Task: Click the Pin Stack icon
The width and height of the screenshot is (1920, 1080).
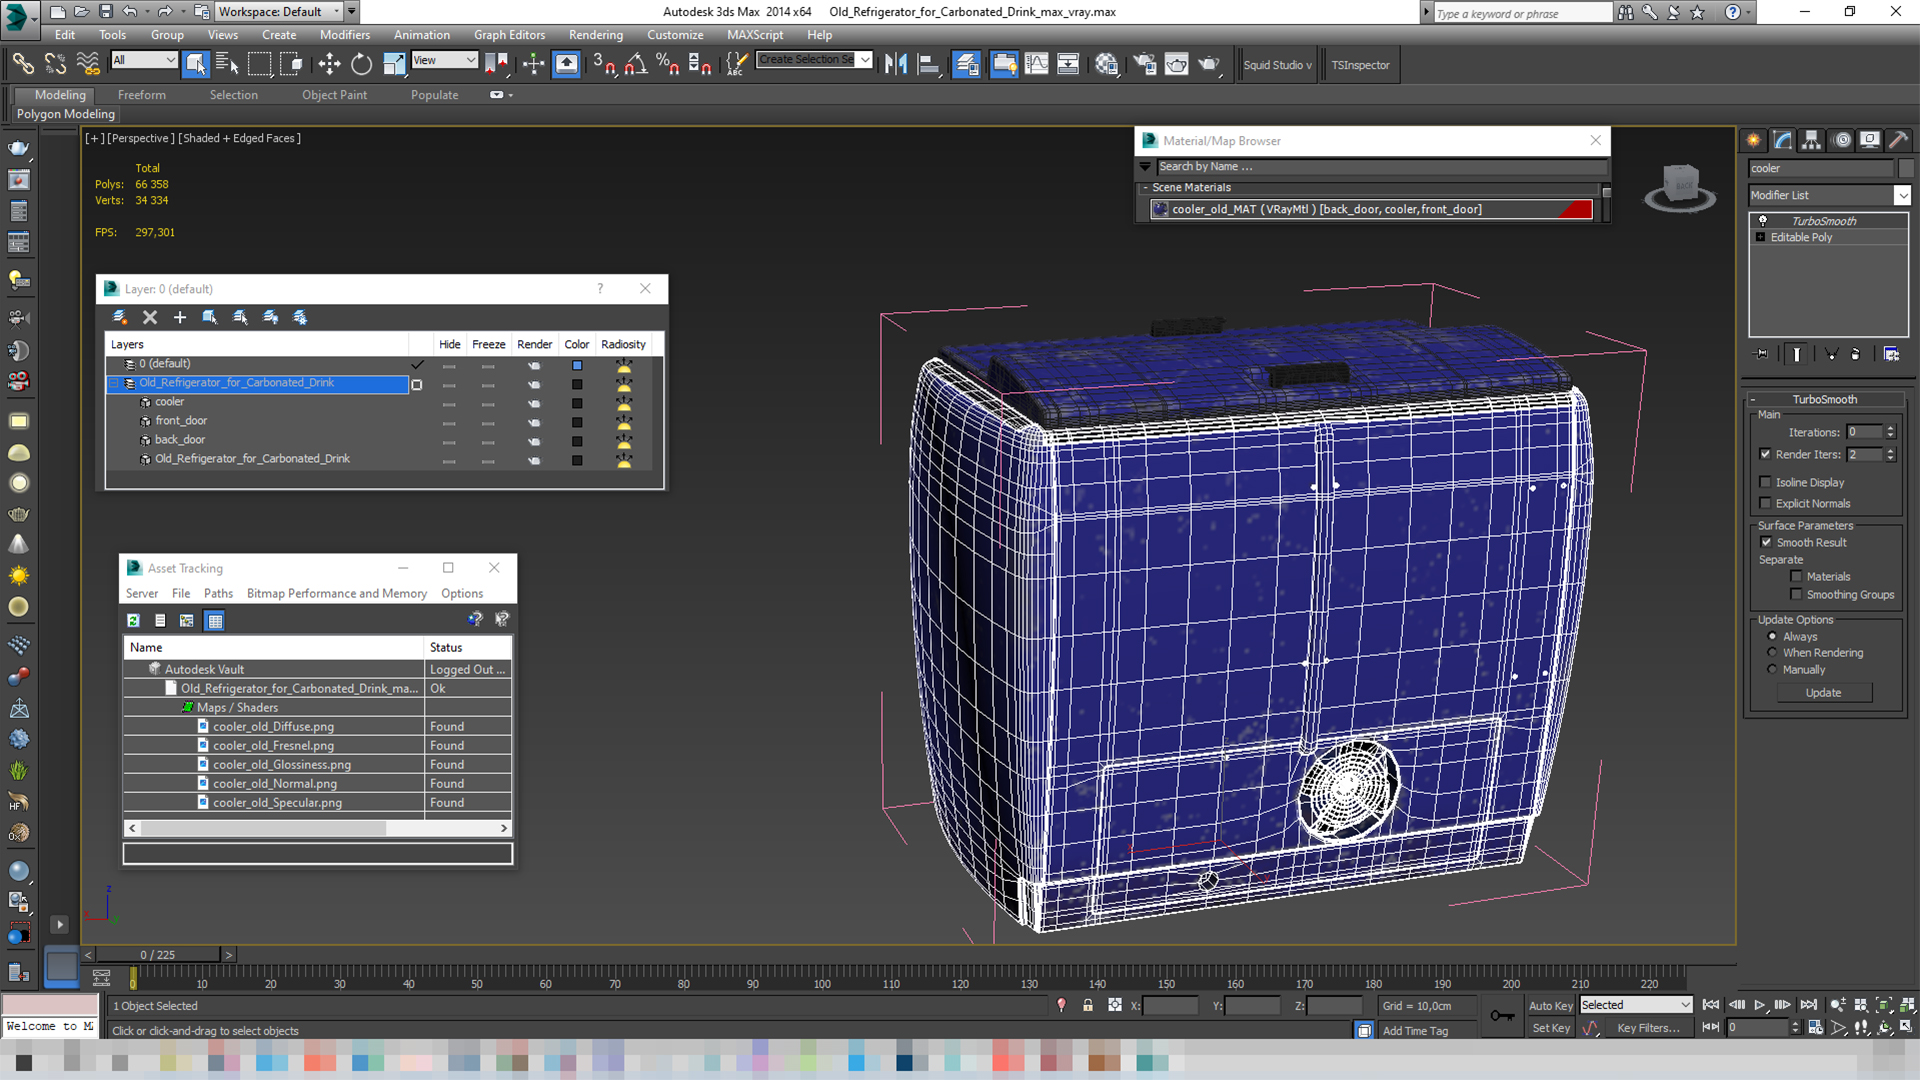Action: pyautogui.click(x=1762, y=354)
